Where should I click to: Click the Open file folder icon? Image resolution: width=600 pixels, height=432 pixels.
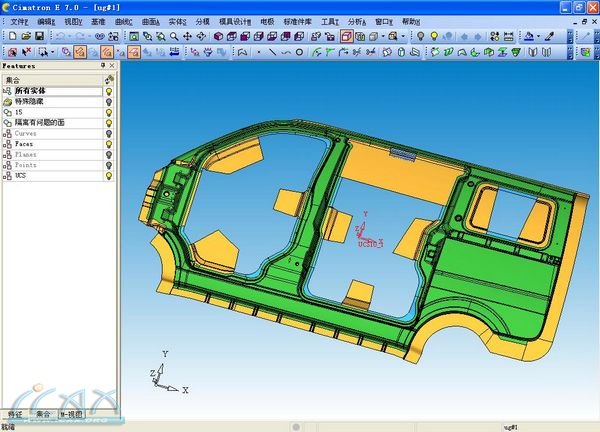point(26,36)
